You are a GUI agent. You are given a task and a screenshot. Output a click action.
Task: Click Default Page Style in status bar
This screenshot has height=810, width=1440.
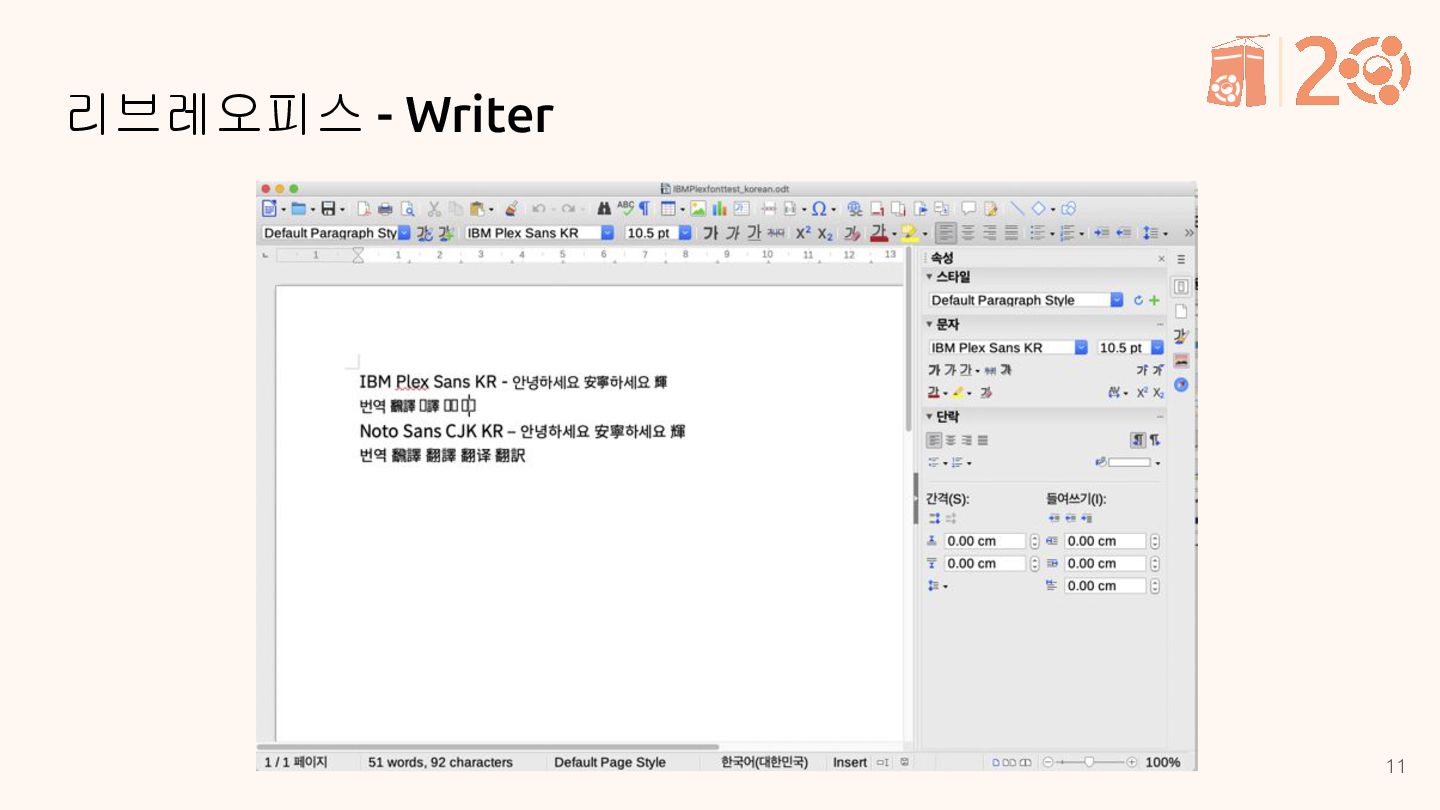[x=610, y=762]
